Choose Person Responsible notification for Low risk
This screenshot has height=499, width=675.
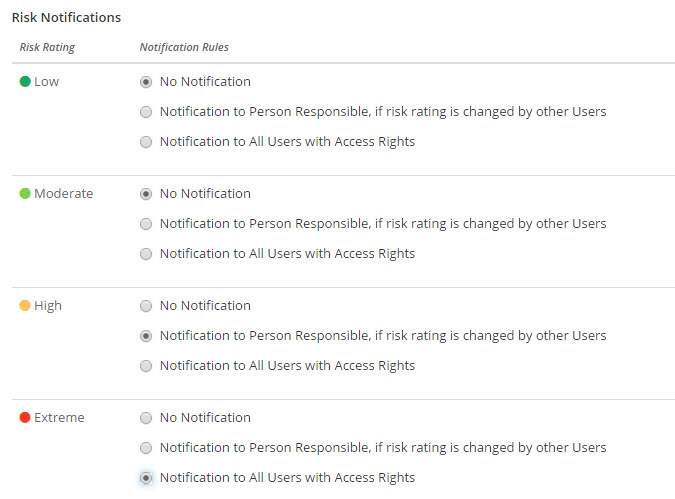(x=146, y=112)
